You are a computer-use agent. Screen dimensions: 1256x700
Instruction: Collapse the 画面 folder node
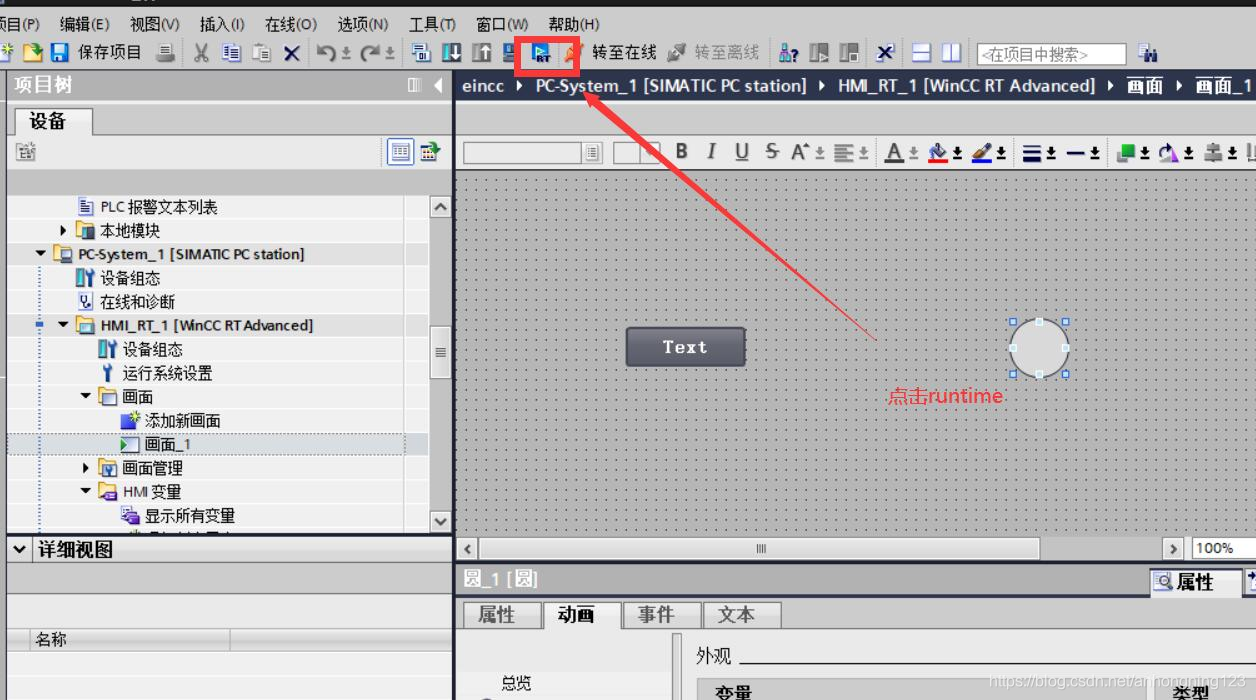tap(86, 396)
